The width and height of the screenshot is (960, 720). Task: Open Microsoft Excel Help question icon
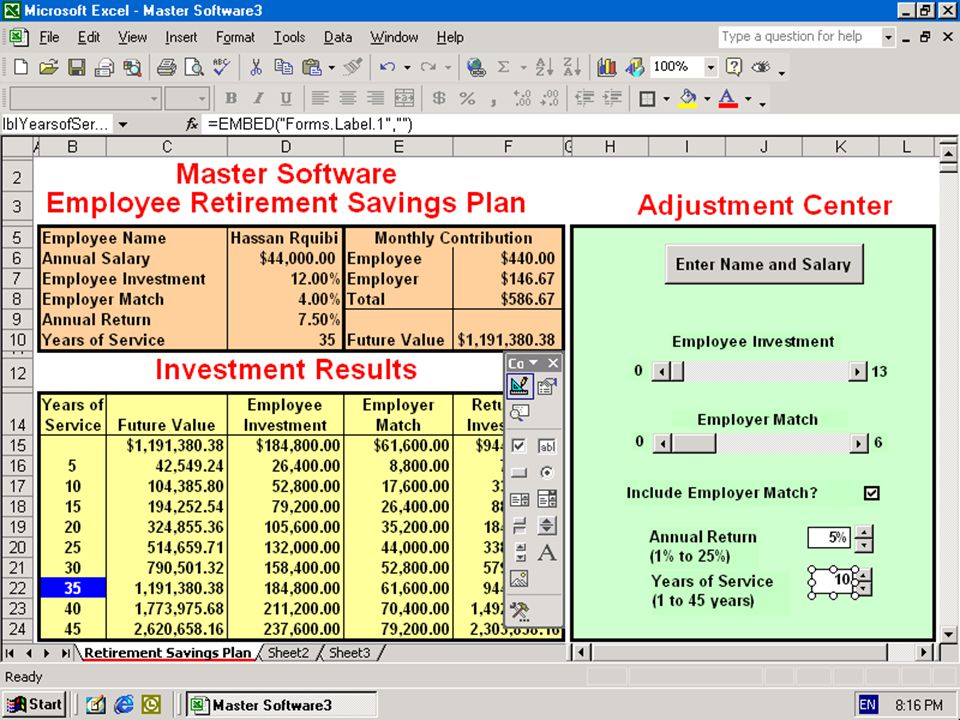[x=733, y=67]
